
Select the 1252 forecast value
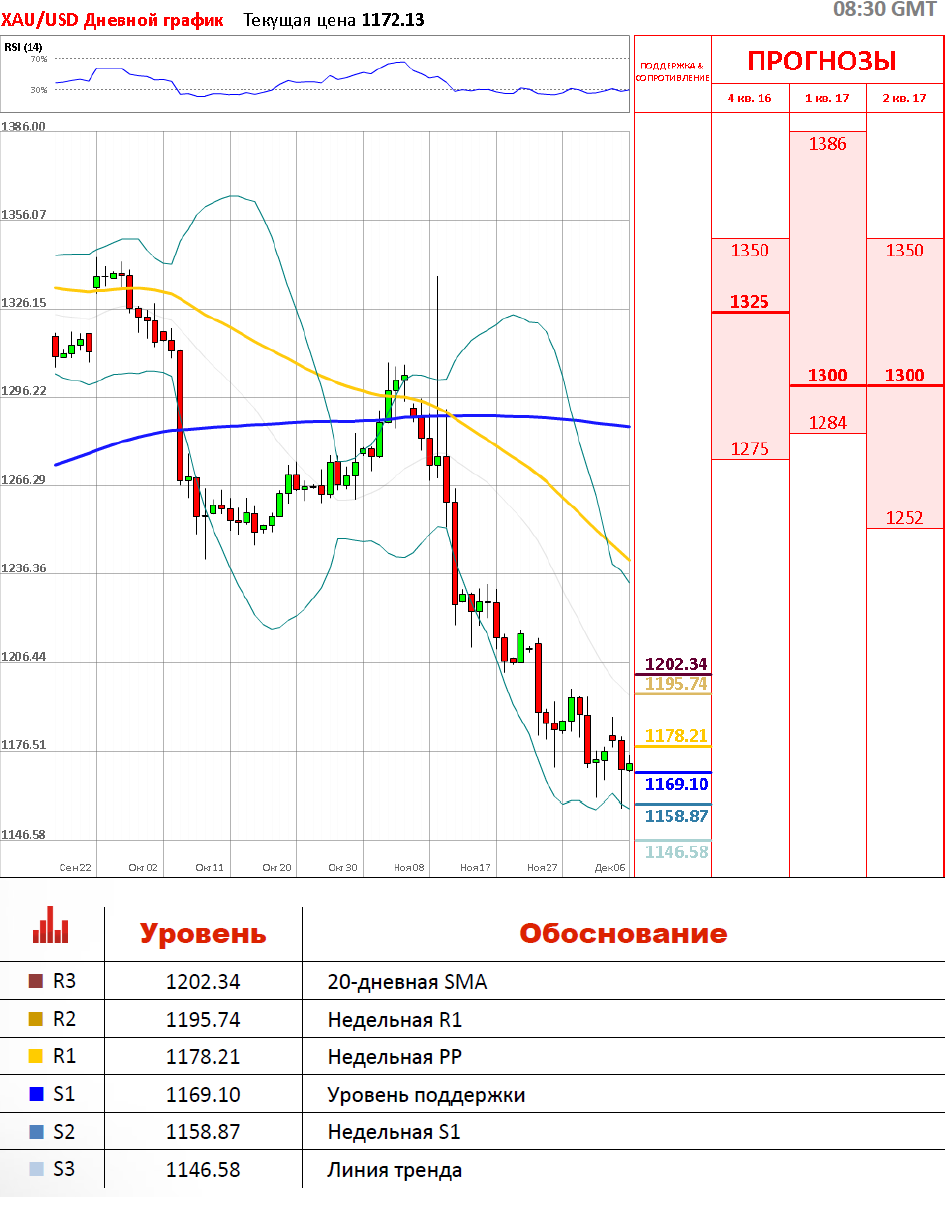(904, 518)
